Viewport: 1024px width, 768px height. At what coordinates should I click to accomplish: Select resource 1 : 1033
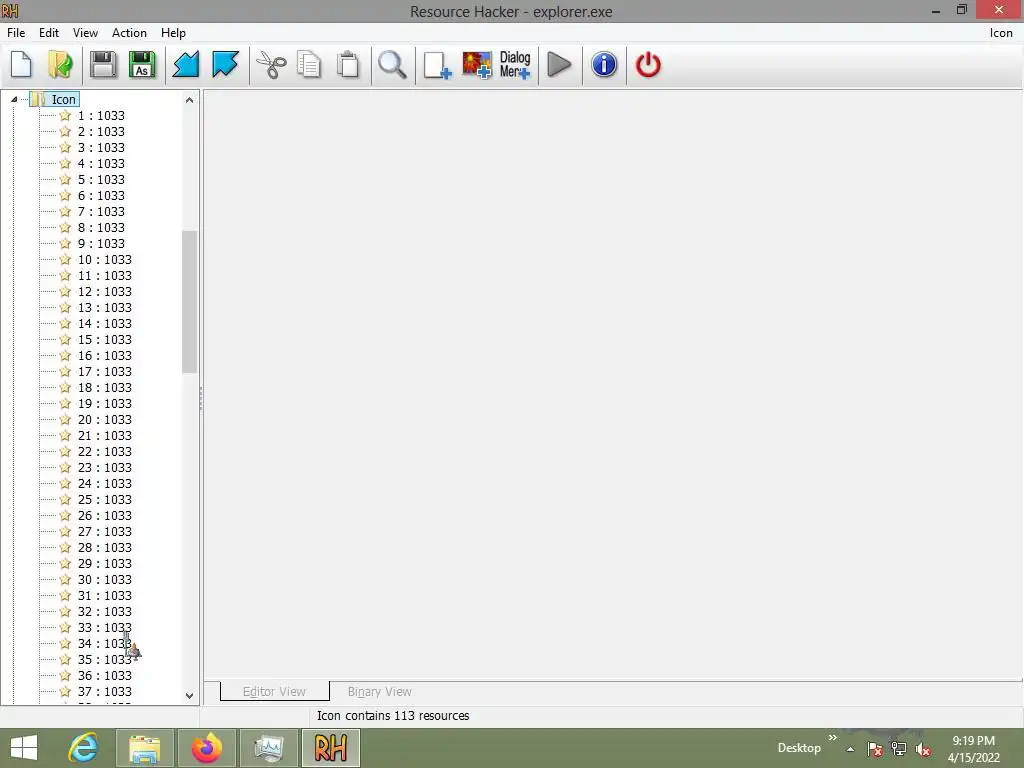click(101, 116)
